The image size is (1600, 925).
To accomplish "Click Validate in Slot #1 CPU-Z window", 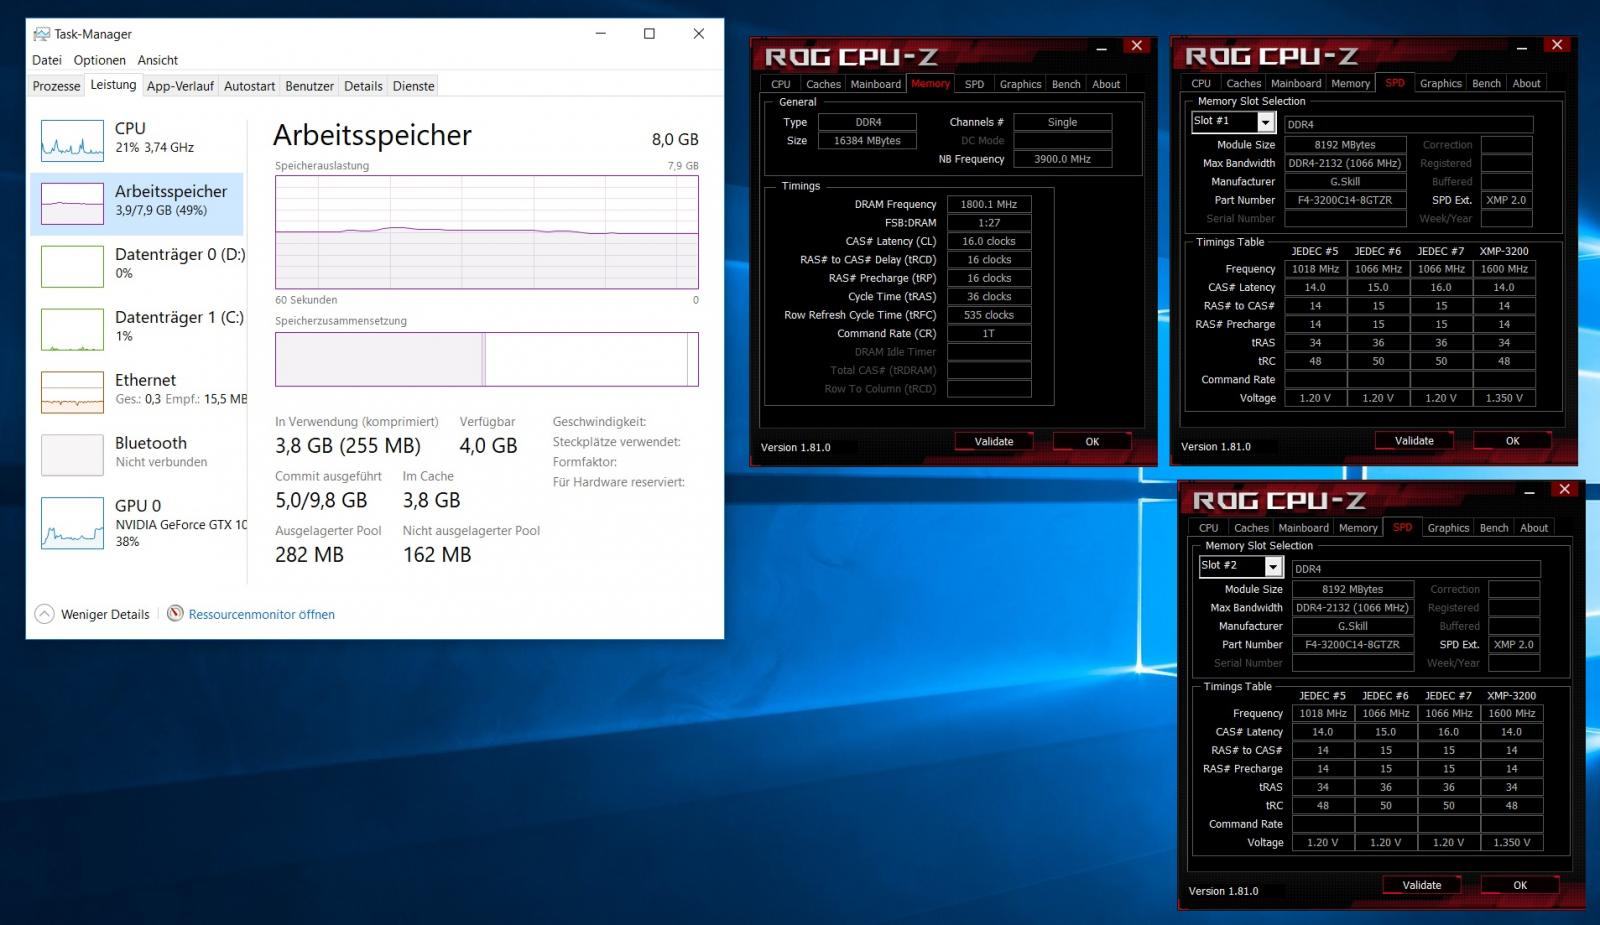I will [x=1414, y=440].
